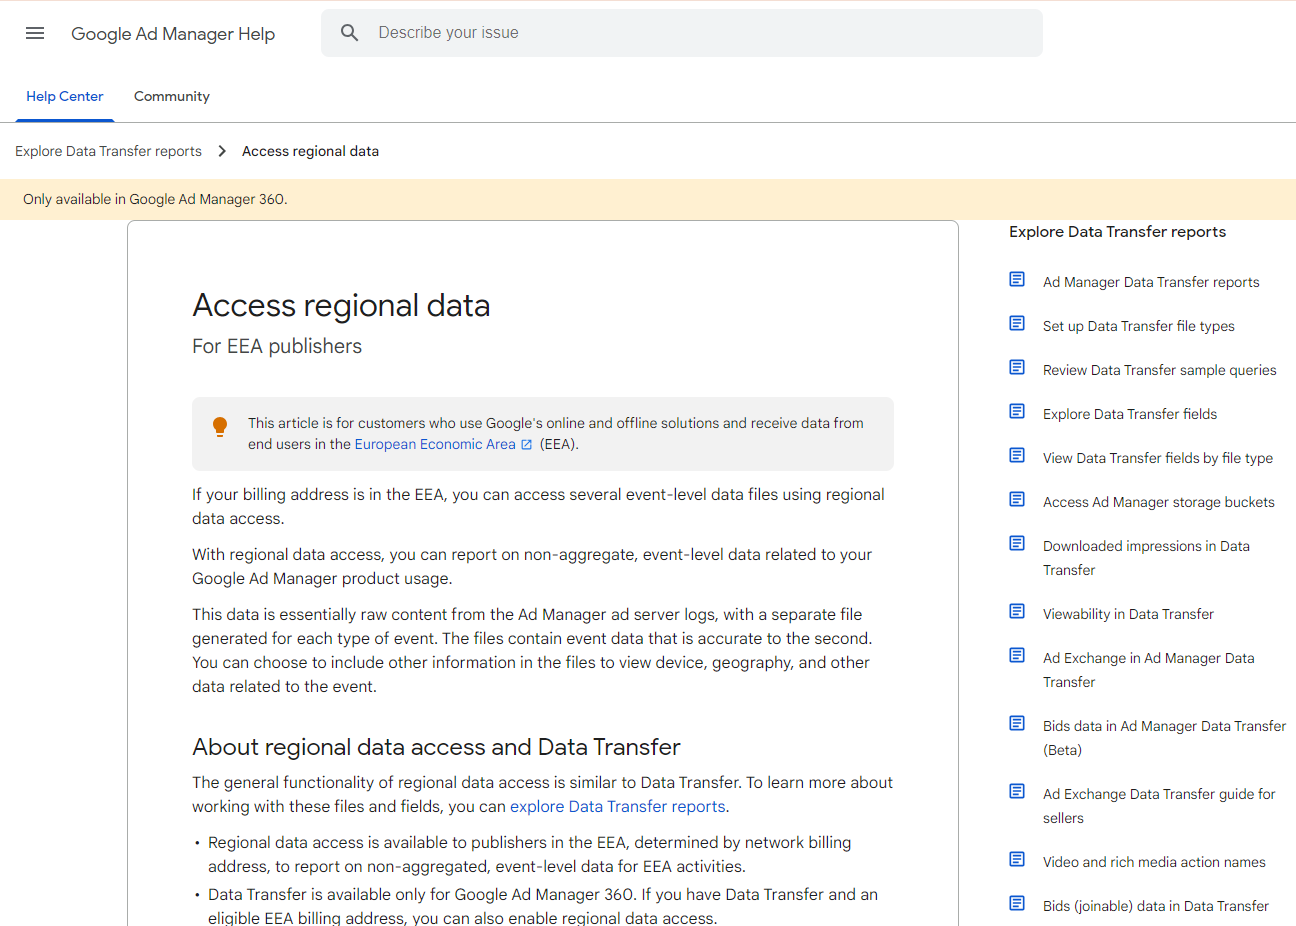Click article icon for Access Ad Manager storage buckets
This screenshot has height=926, width=1296.
(x=1017, y=499)
